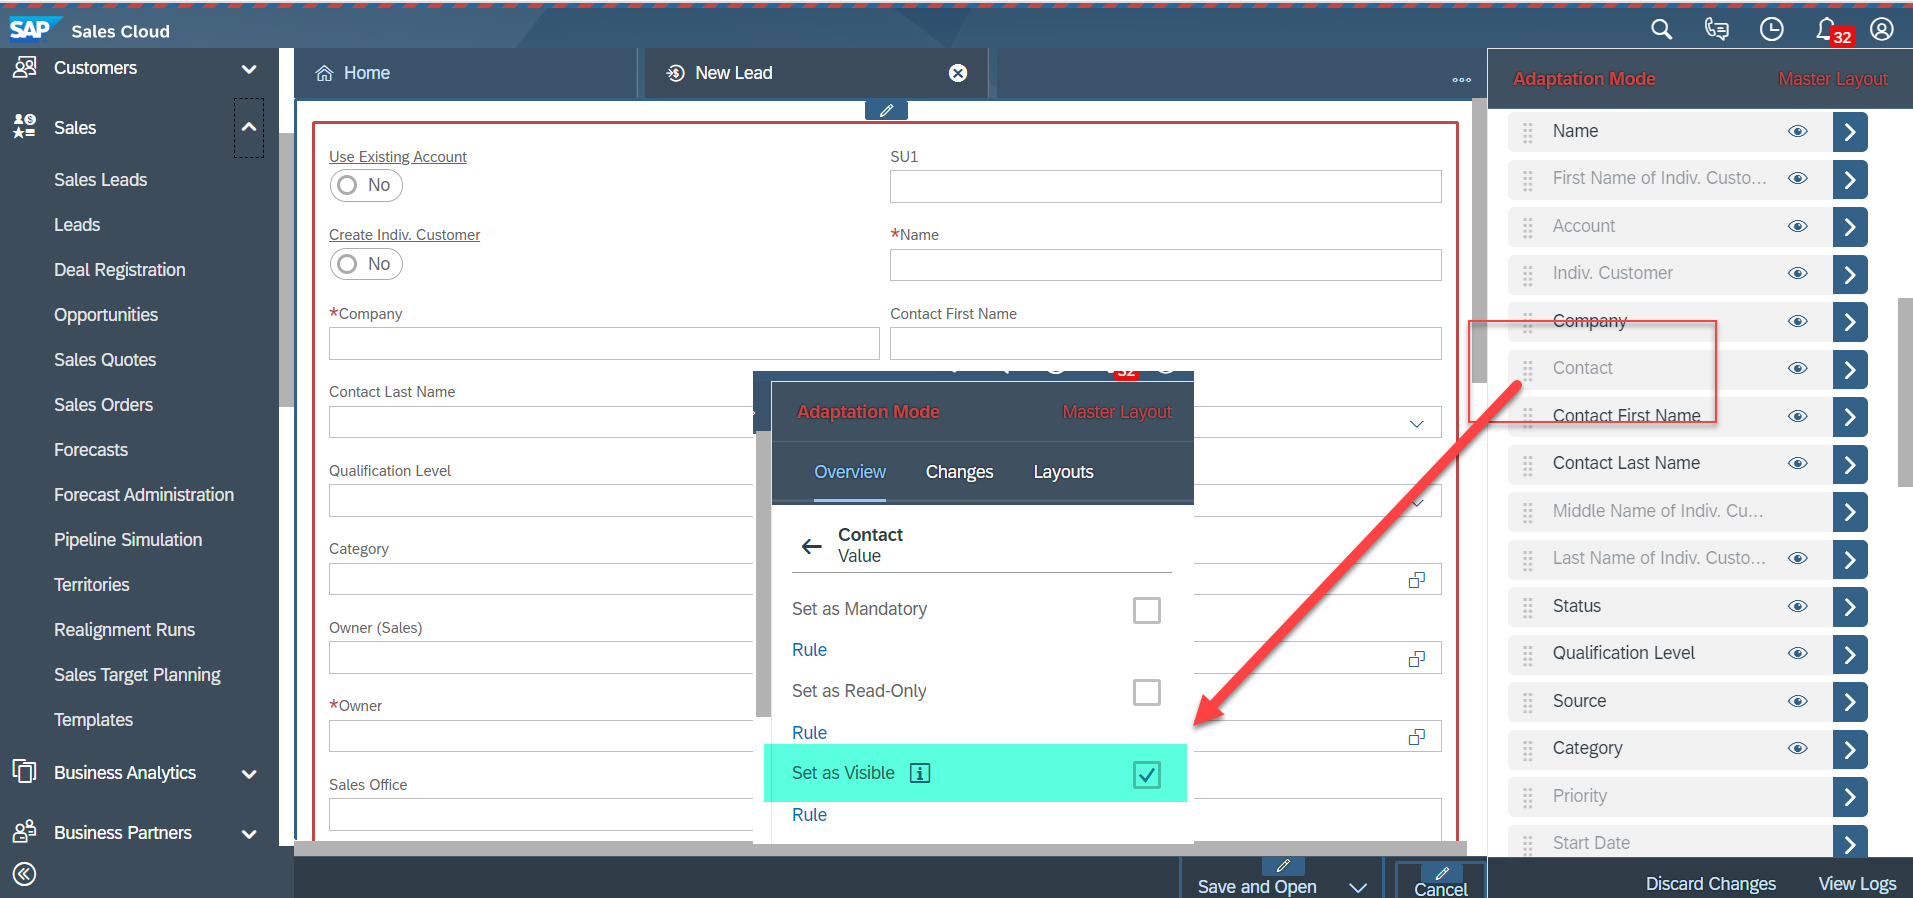This screenshot has height=898, width=1913.
Task: Uncheck the Set as Visible checkbox
Action: 1147,774
